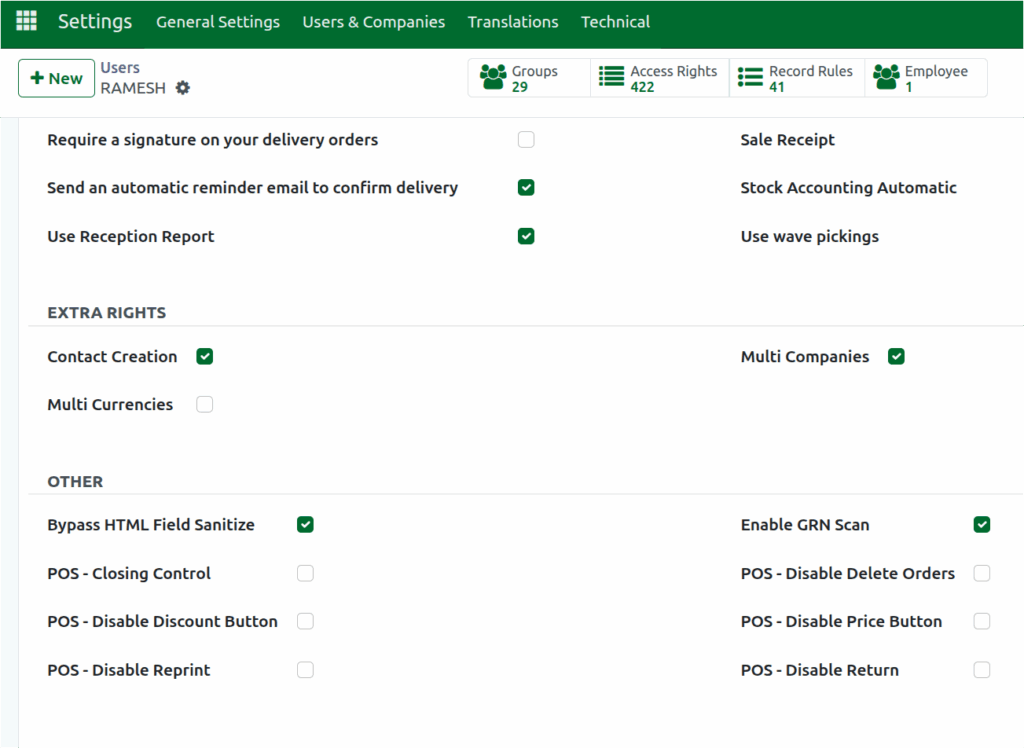
Task: Click the Employee smart button icon
Action: [885, 77]
